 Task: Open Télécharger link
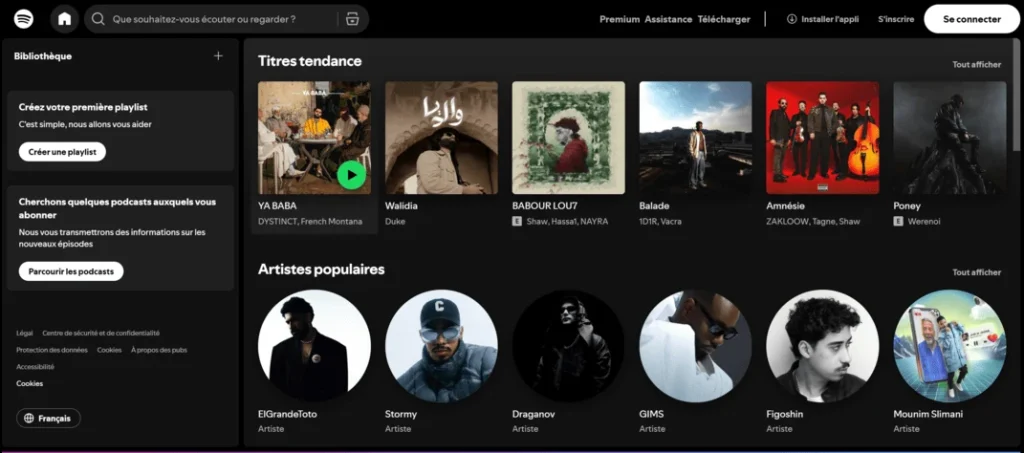point(724,20)
